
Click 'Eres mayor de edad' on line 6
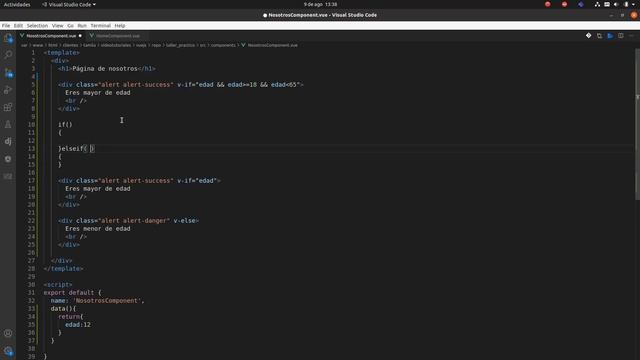pyautogui.click(x=98, y=93)
